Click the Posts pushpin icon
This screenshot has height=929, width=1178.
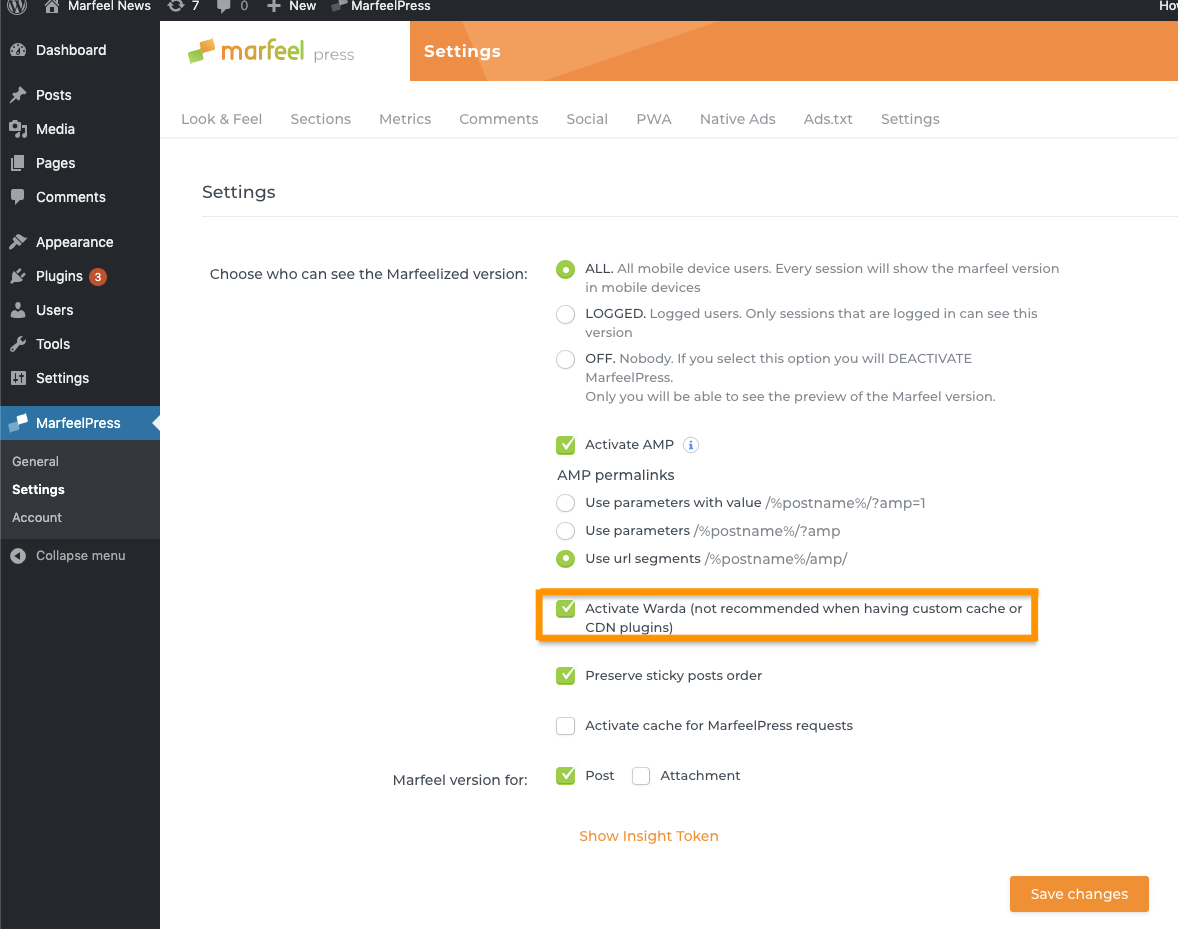click(x=18, y=95)
